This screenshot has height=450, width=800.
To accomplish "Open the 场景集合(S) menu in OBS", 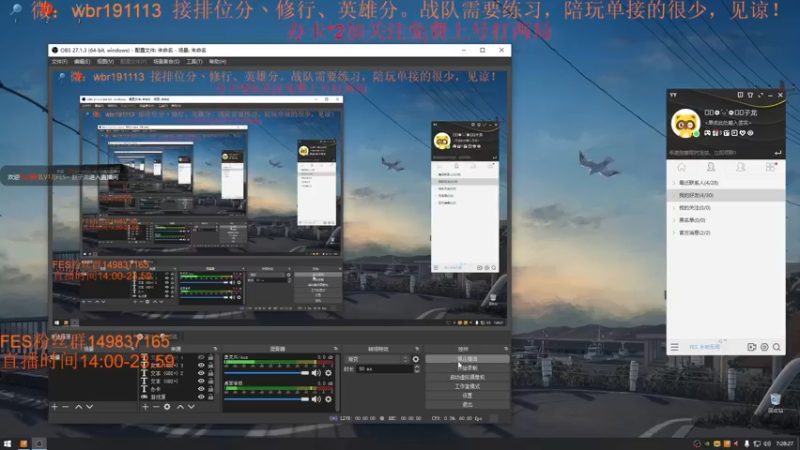I will (166, 62).
